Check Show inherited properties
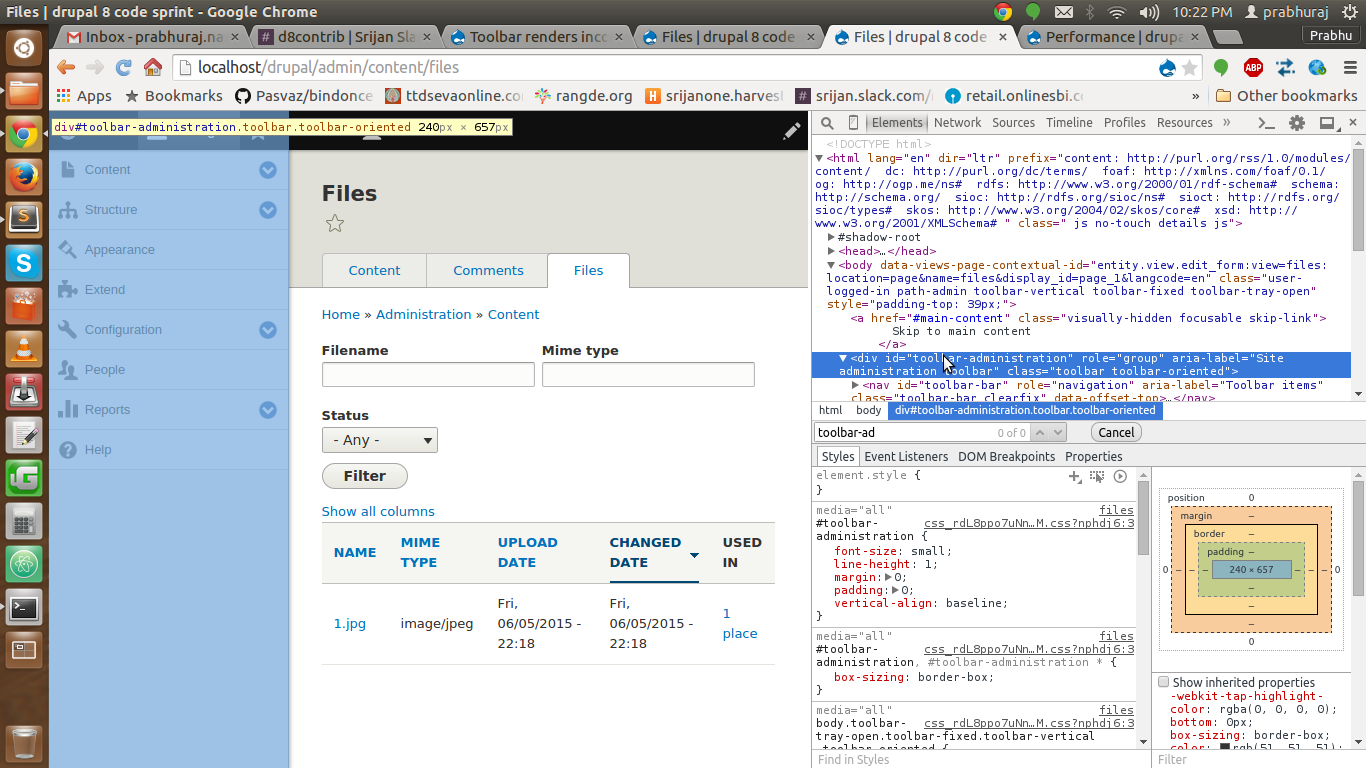 pos(1164,682)
